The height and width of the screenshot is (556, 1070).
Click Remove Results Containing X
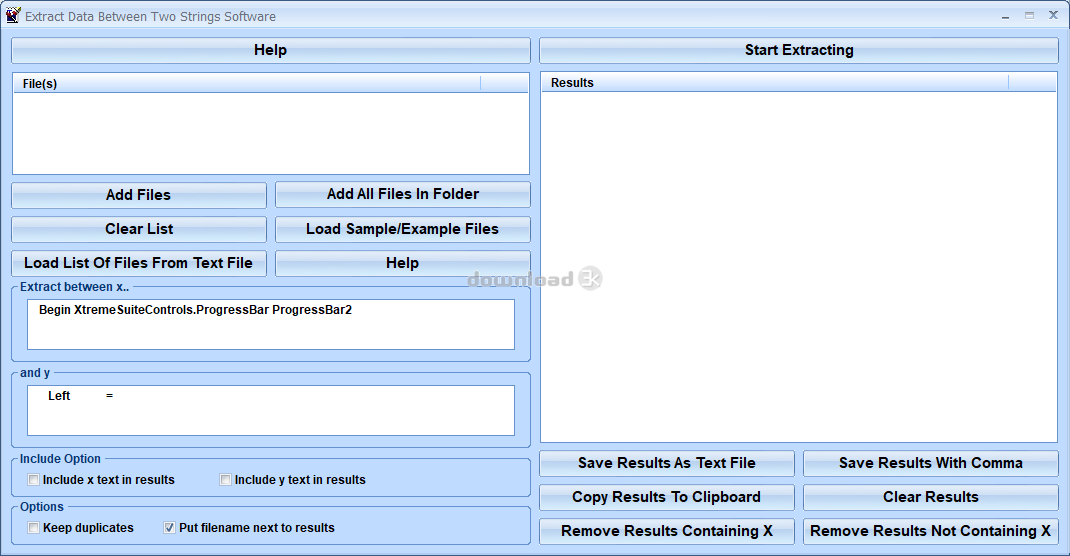point(667,531)
